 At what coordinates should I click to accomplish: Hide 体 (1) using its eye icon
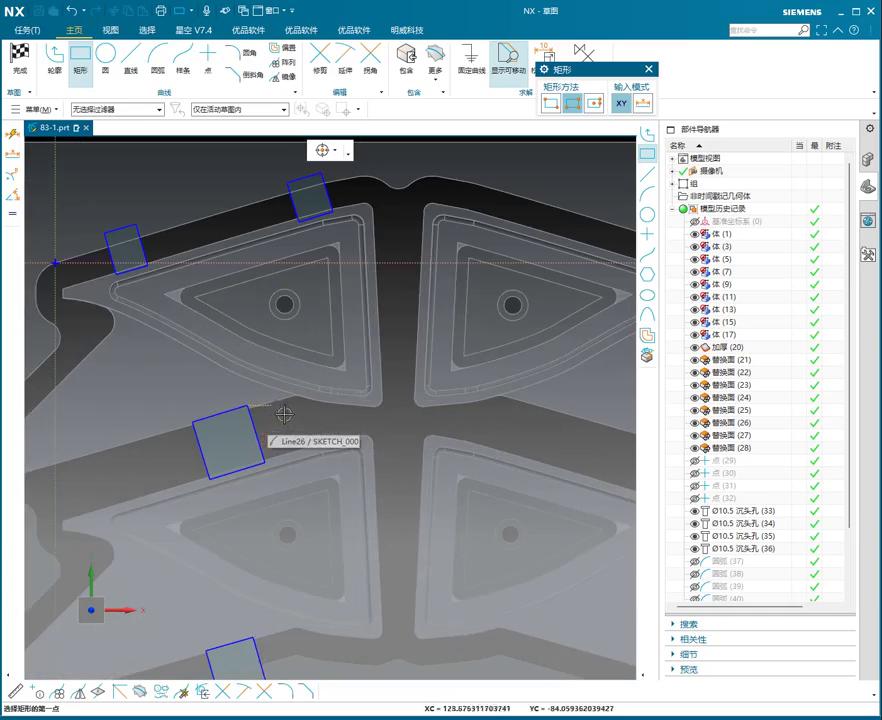pos(694,234)
